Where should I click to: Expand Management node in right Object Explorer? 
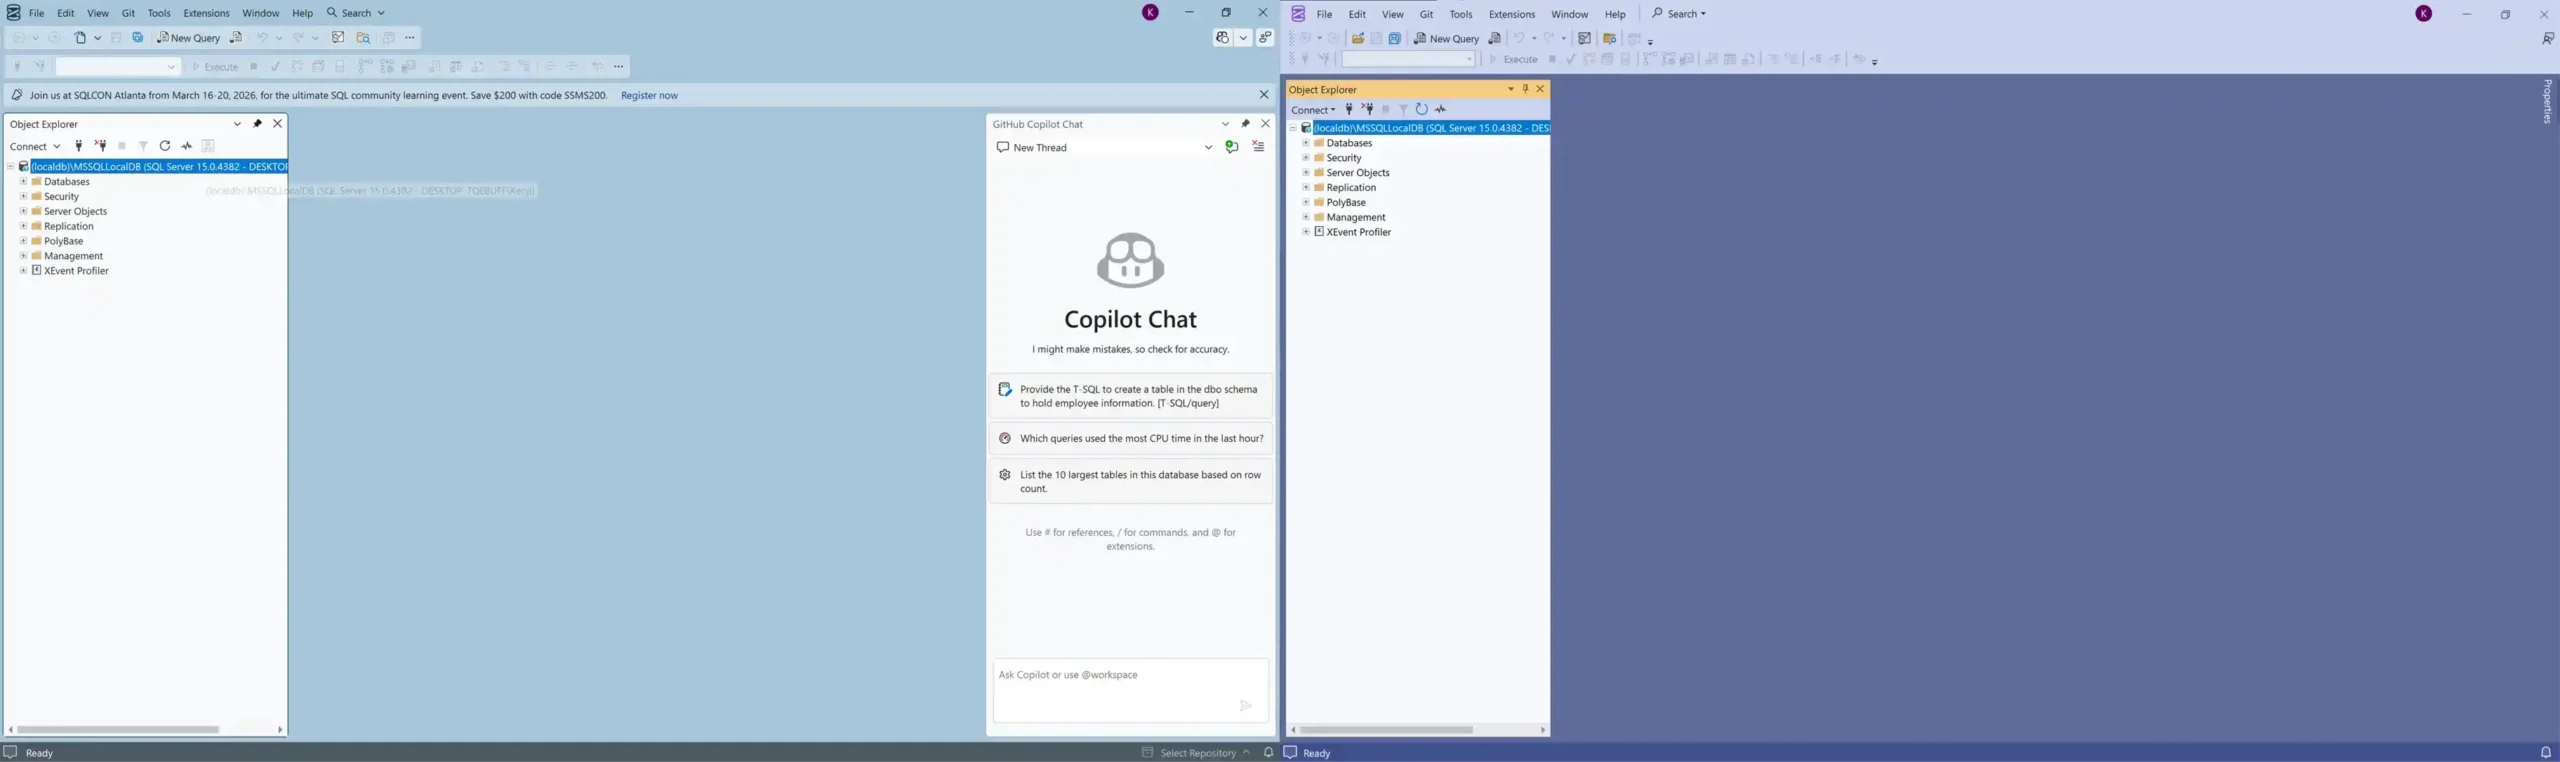(x=1305, y=217)
